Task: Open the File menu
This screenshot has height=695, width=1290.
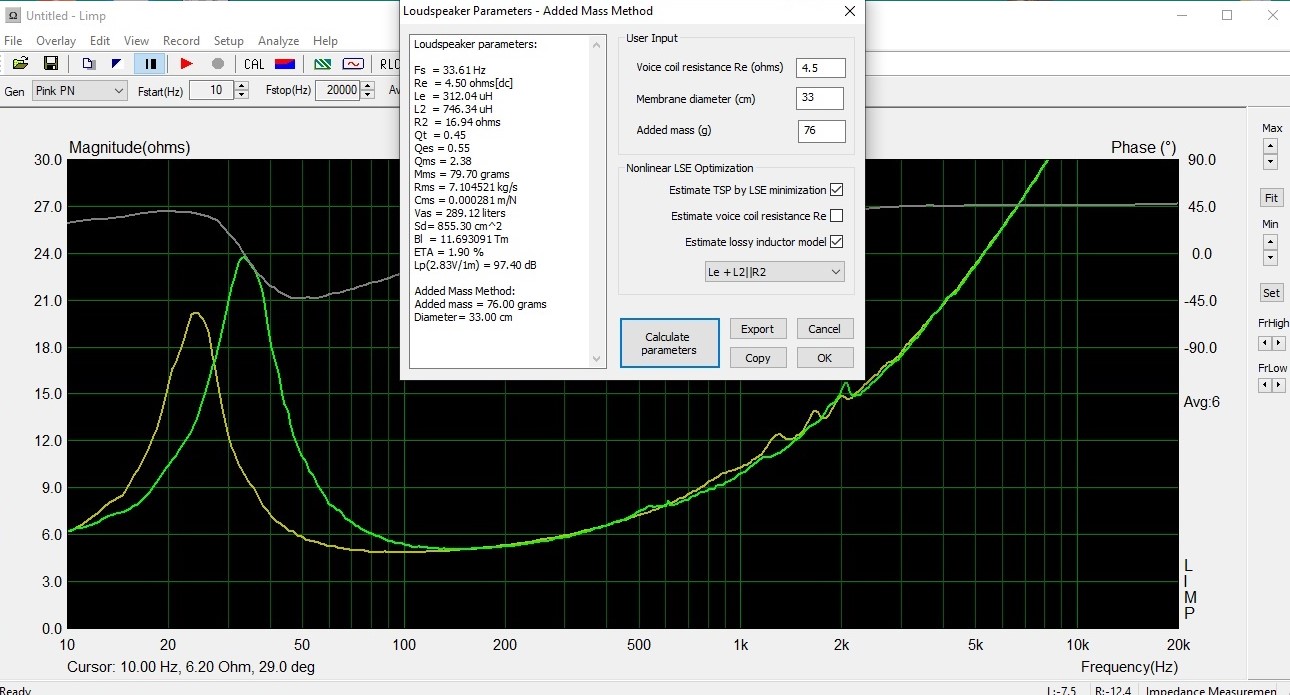Action: [x=13, y=41]
